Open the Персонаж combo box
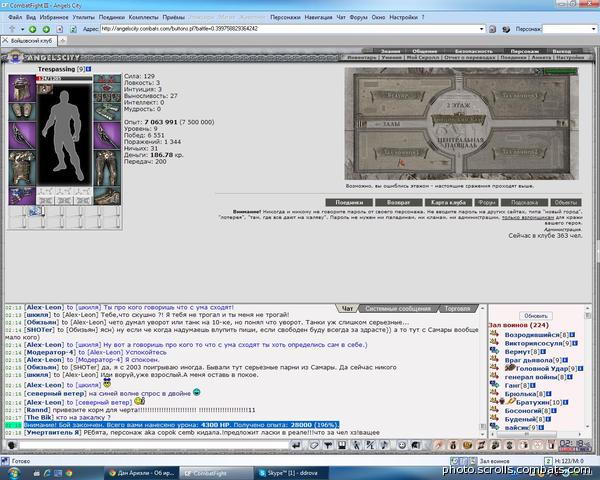This screenshot has height=480, width=600. (x=569, y=29)
